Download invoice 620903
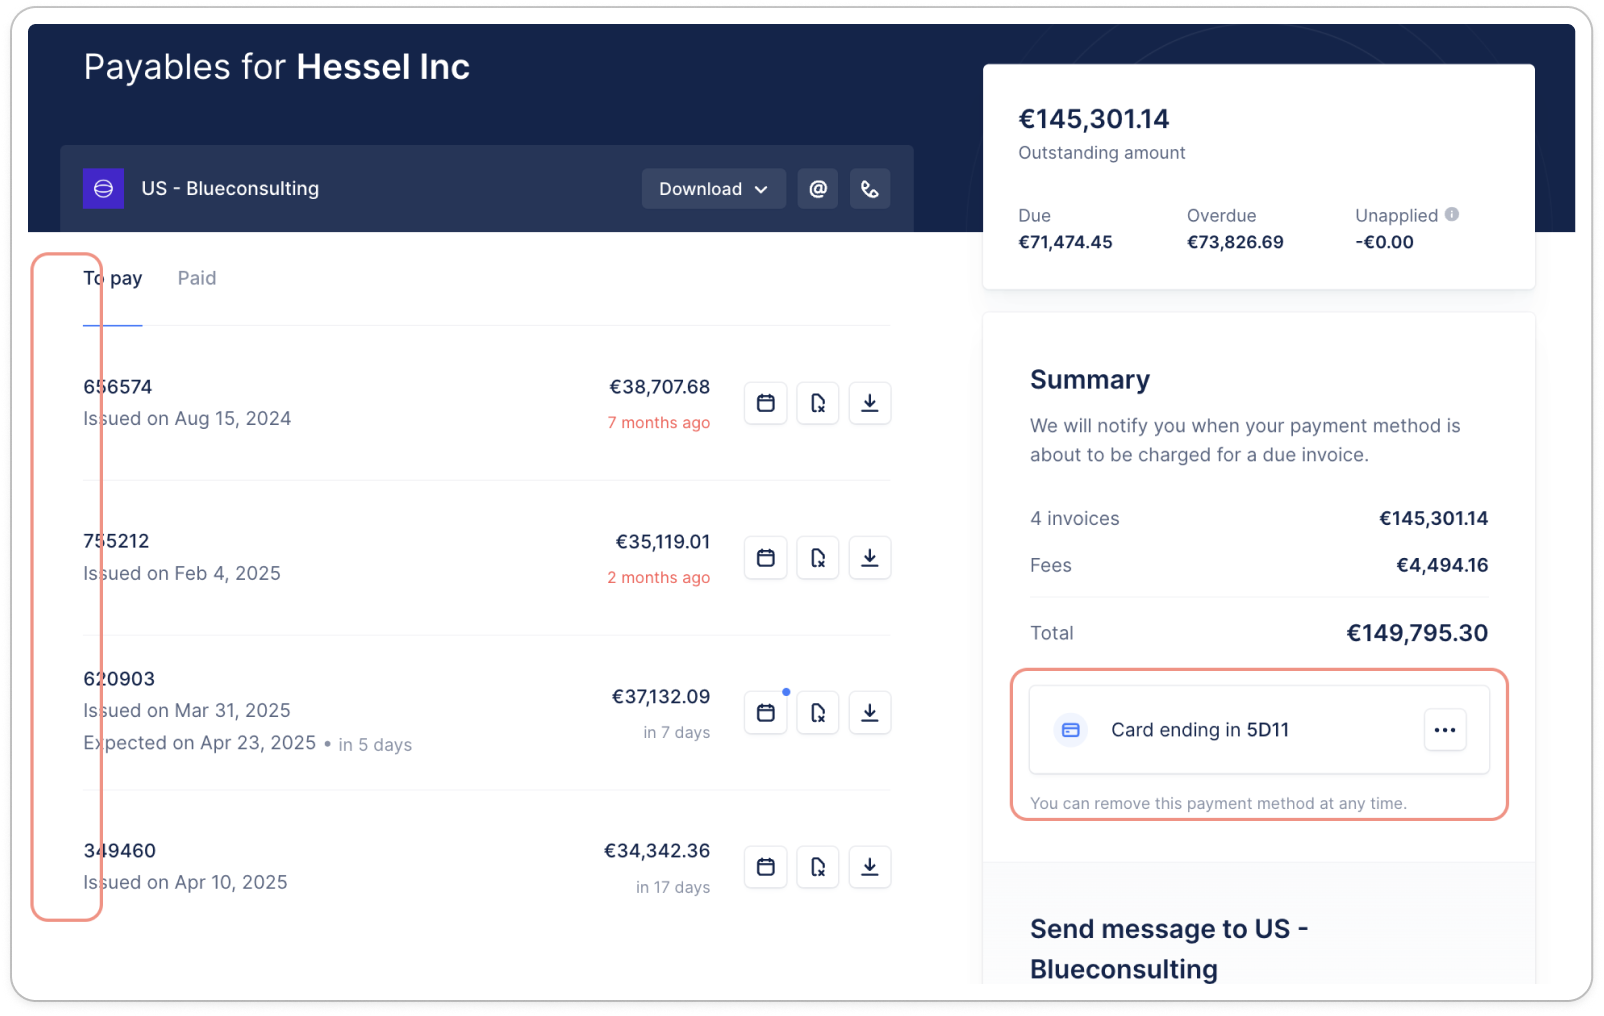This screenshot has width=1604, height=1016. pos(870,713)
